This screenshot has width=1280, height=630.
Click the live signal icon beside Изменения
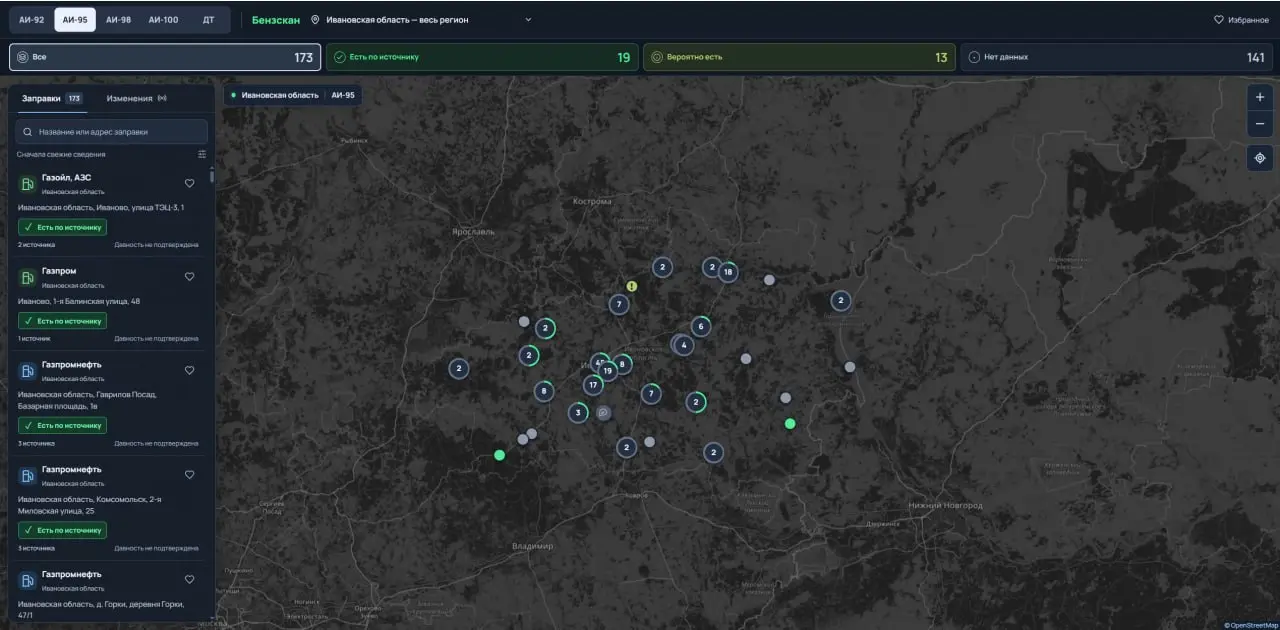pyautogui.click(x=162, y=98)
